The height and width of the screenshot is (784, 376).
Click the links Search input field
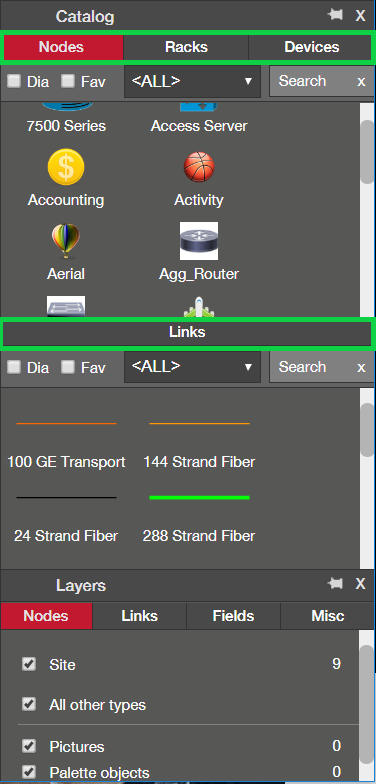312,367
